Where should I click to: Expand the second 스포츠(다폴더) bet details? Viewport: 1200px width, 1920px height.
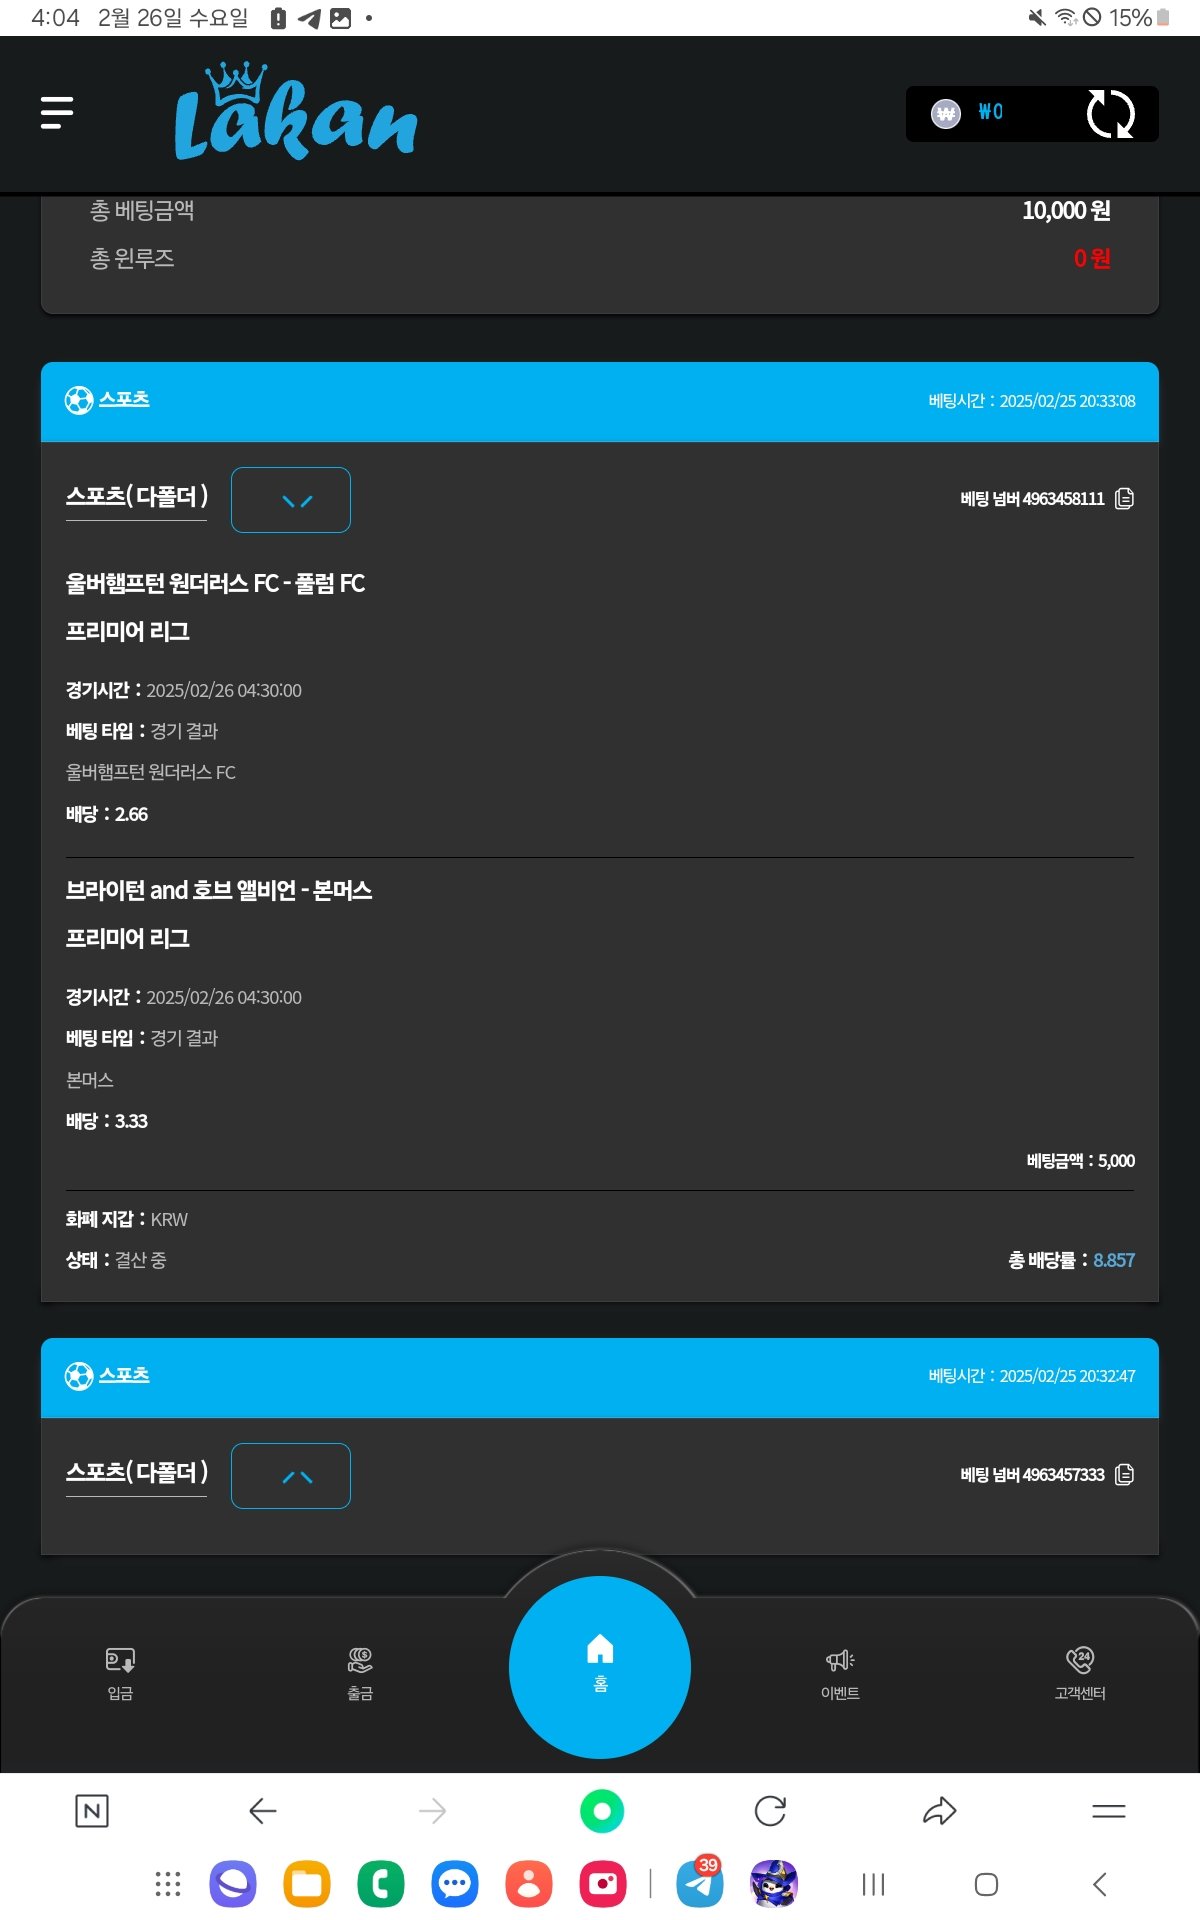291,1476
